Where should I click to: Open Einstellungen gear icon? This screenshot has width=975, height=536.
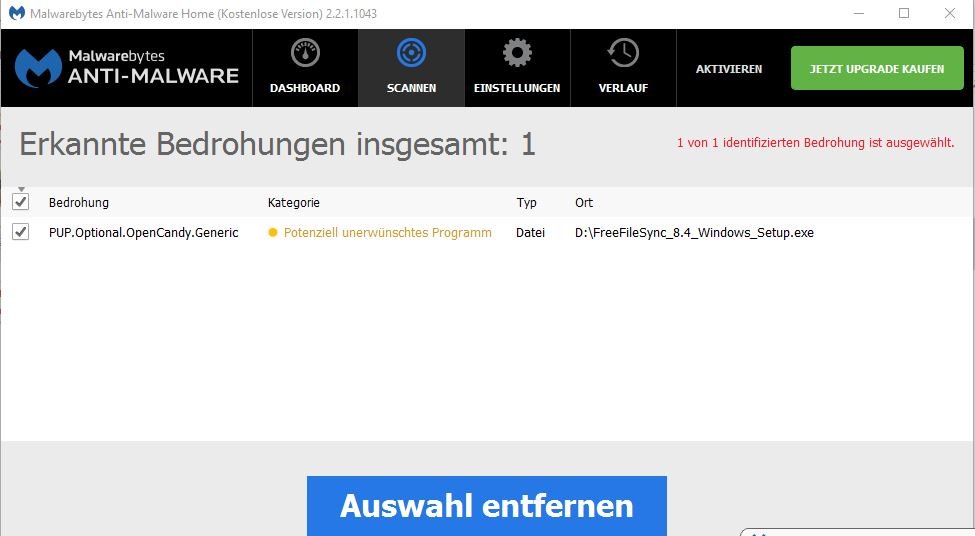(x=517, y=53)
